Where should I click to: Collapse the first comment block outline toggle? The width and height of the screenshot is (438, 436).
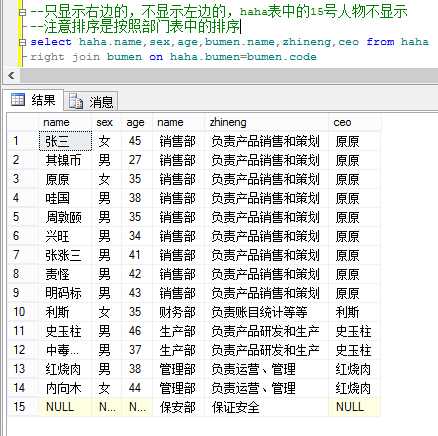[x=22, y=13]
